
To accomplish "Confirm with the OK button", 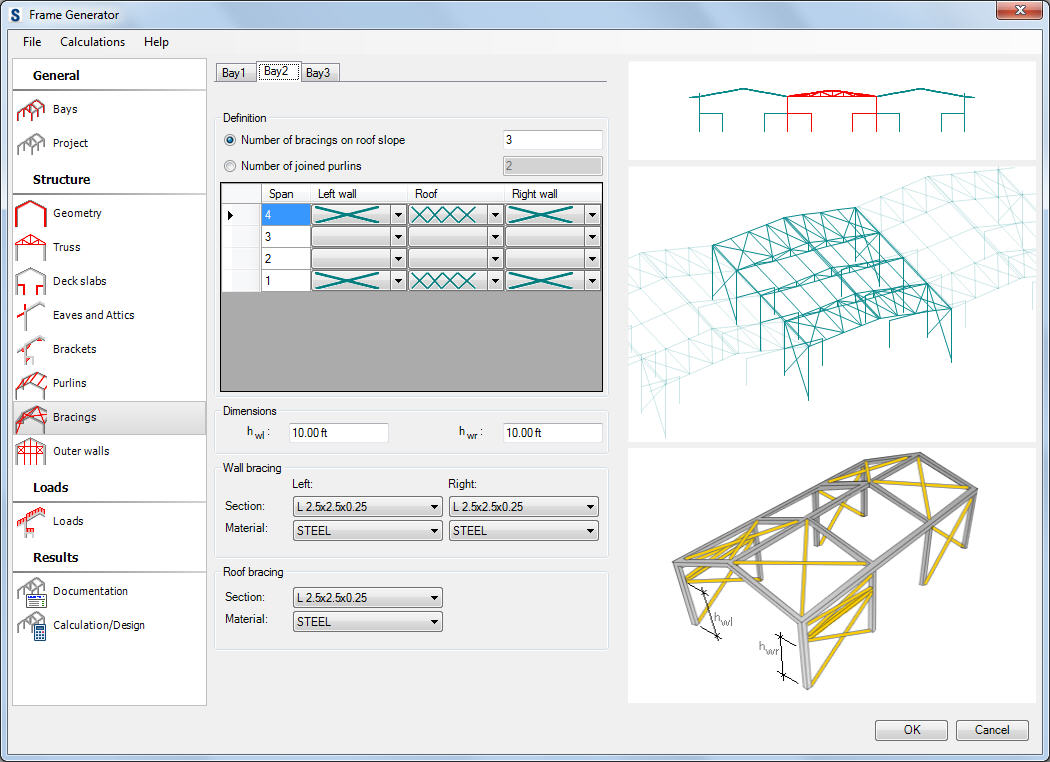I will [x=911, y=730].
